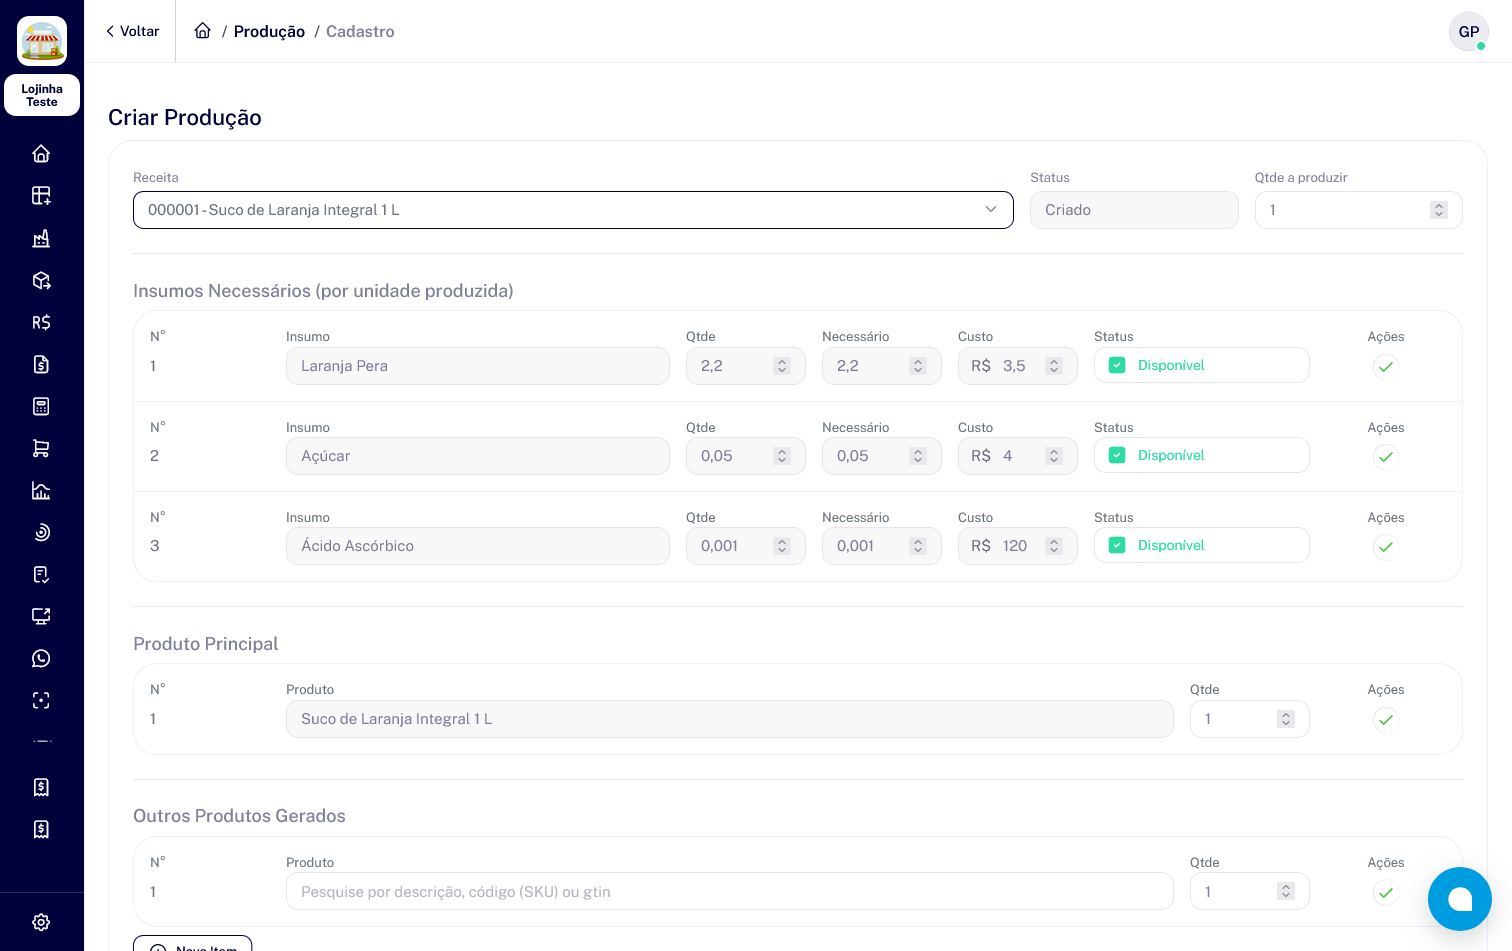
Task: Toggle Disponível checkbox for Laranja Pera
Action: [1118, 366]
